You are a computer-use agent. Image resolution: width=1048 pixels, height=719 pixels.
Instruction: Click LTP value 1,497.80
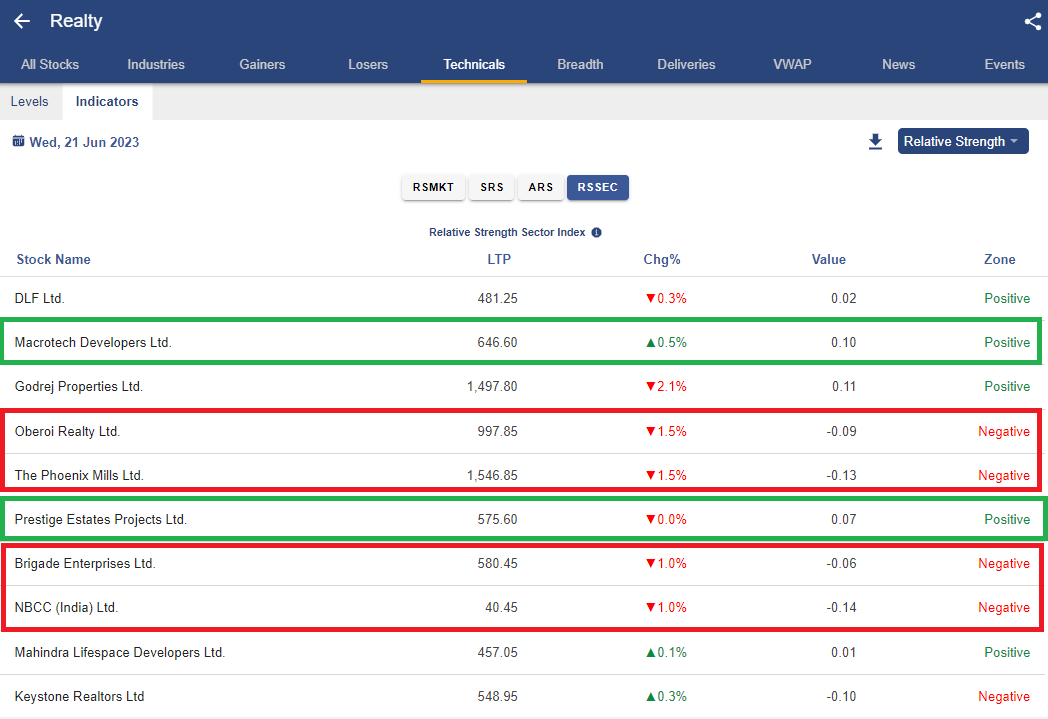pyautogui.click(x=492, y=386)
